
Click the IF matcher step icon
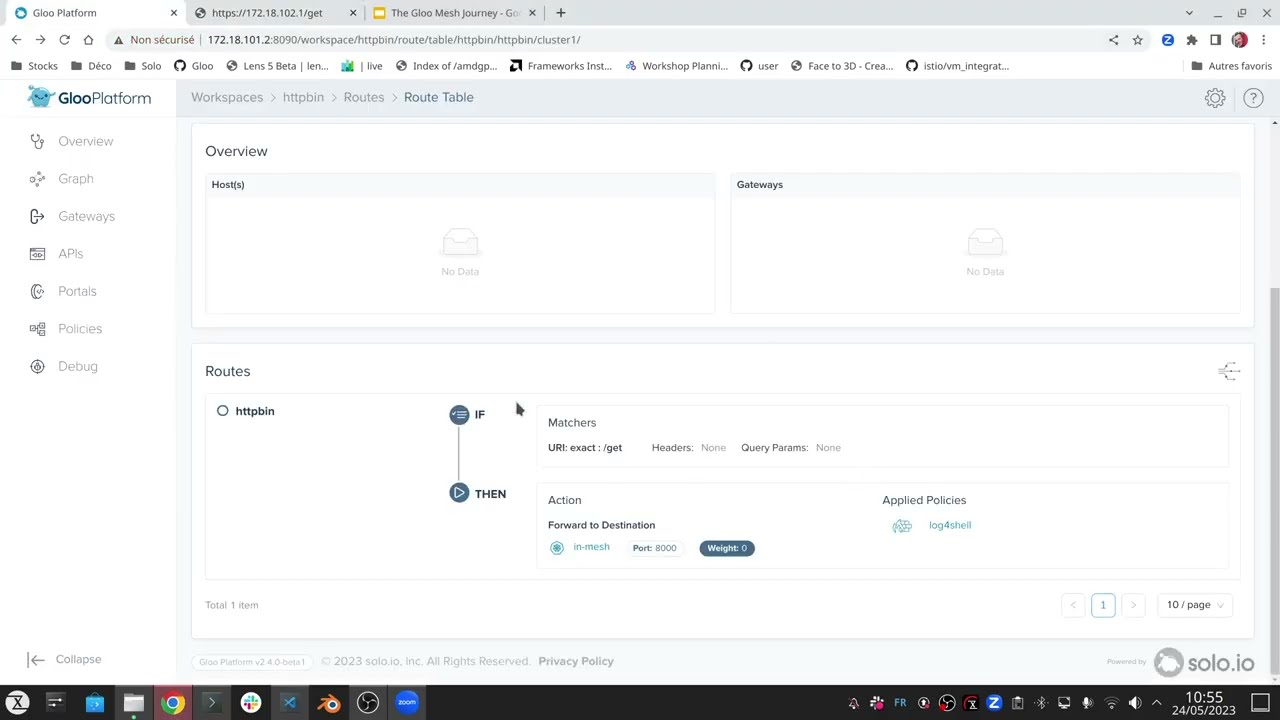pyautogui.click(x=459, y=415)
